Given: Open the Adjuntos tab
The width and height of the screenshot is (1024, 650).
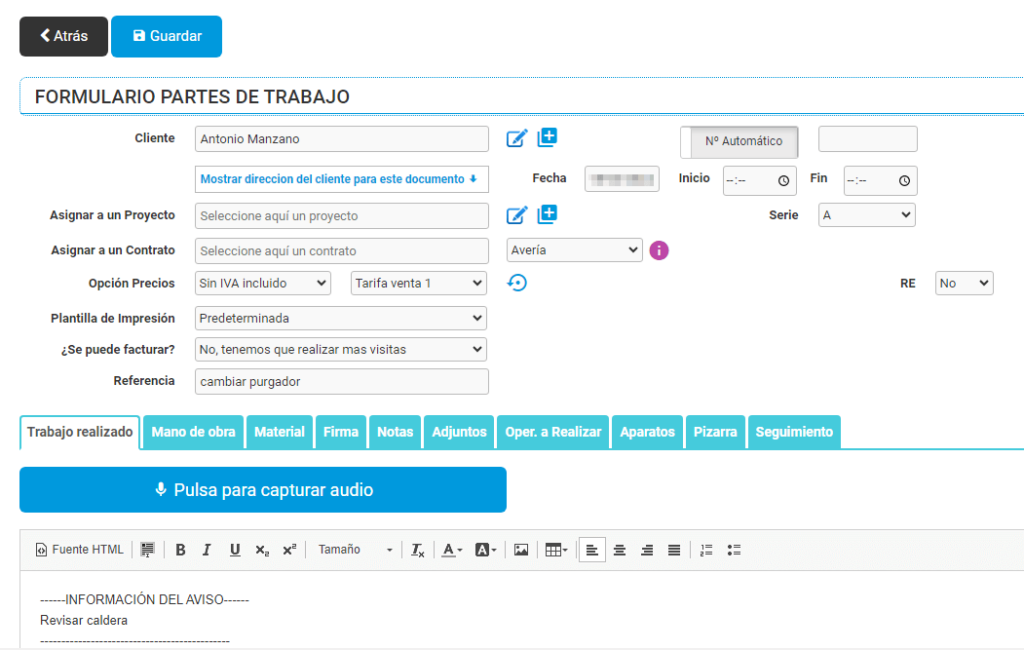Looking at the screenshot, I should [x=458, y=431].
